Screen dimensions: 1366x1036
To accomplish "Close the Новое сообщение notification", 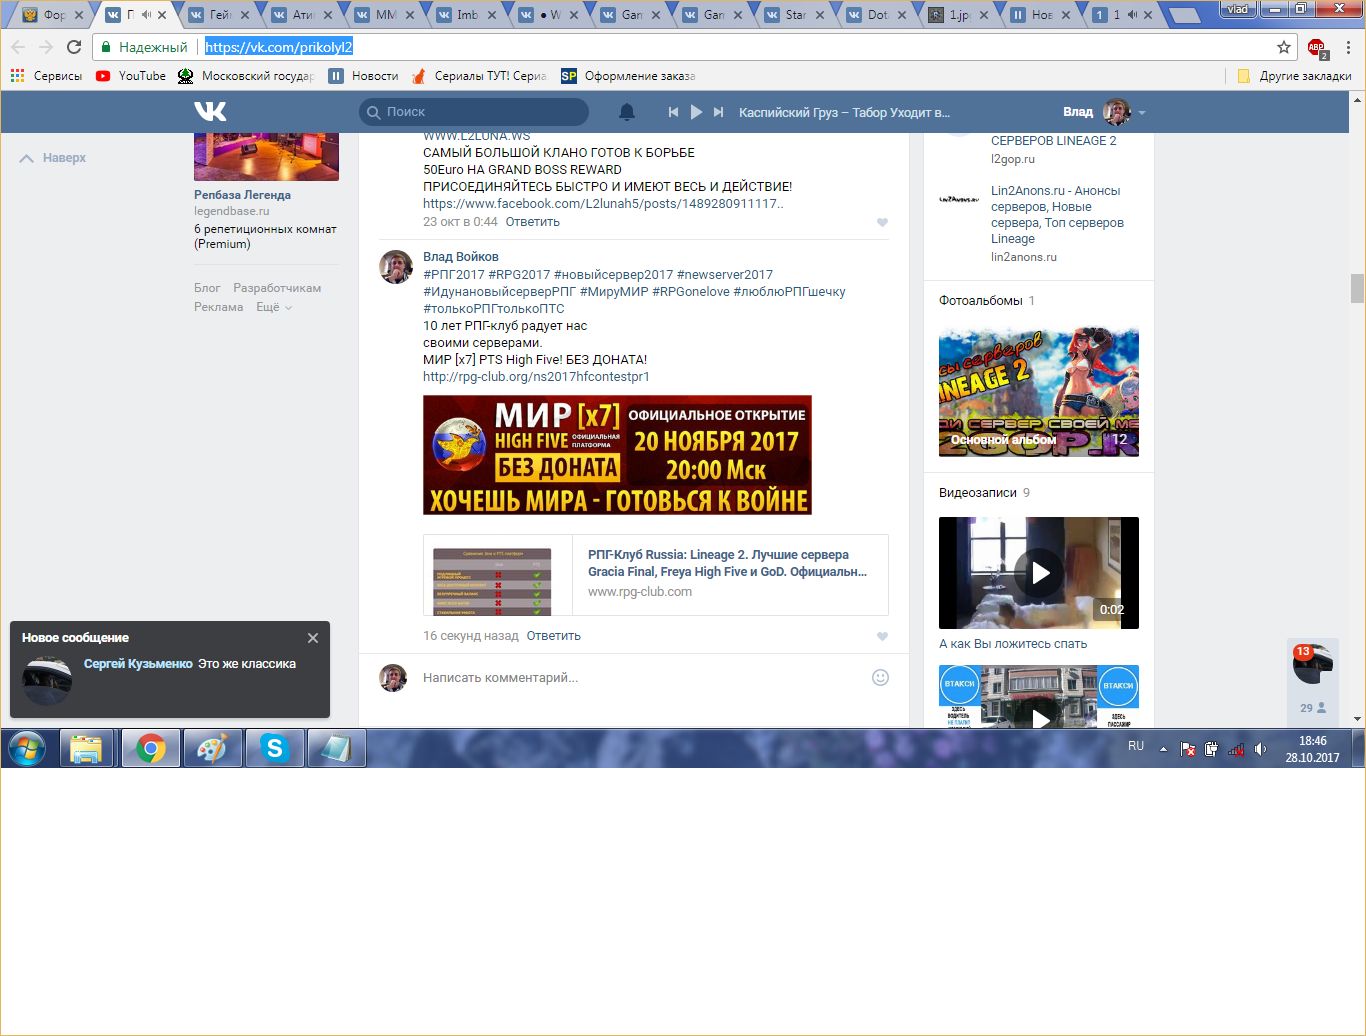I will tap(313, 638).
